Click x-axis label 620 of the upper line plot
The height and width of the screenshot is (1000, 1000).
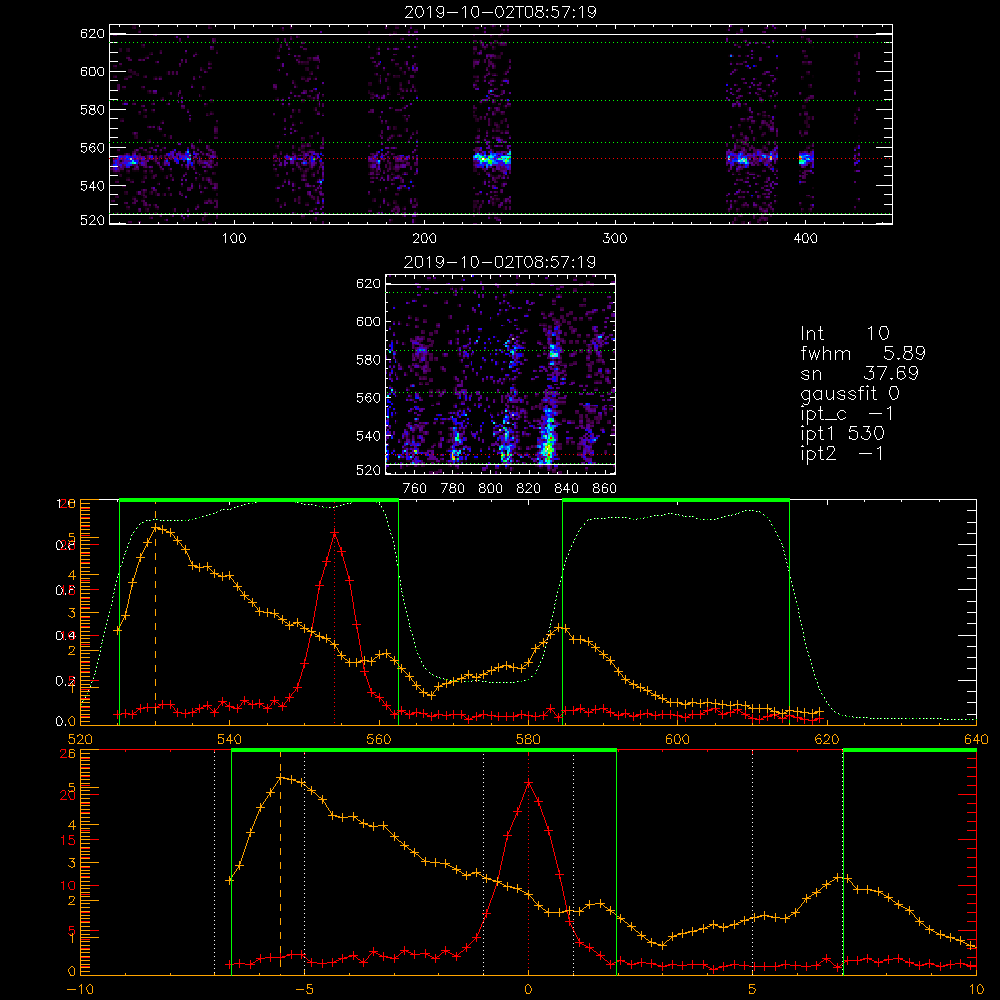(x=827, y=740)
